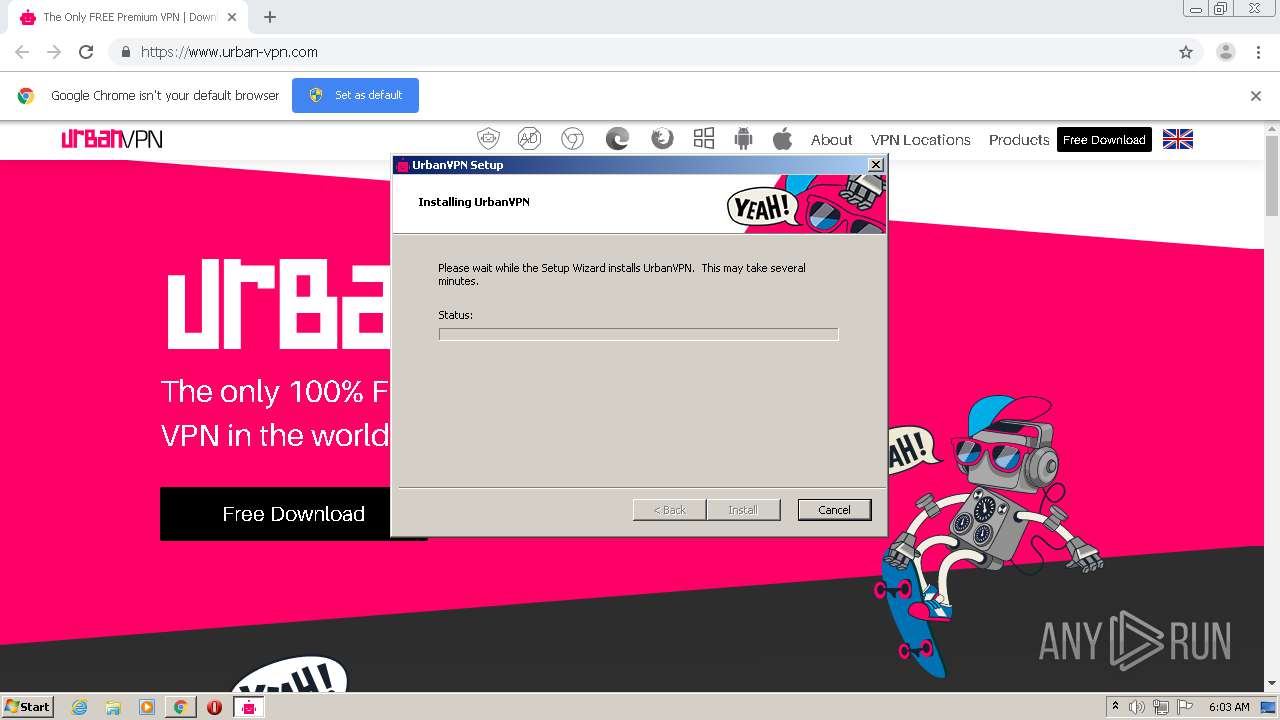Image resolution: width=1280 pixels, height=720 pixels.
Task: Open the About menu item
Action: point(832,140)
